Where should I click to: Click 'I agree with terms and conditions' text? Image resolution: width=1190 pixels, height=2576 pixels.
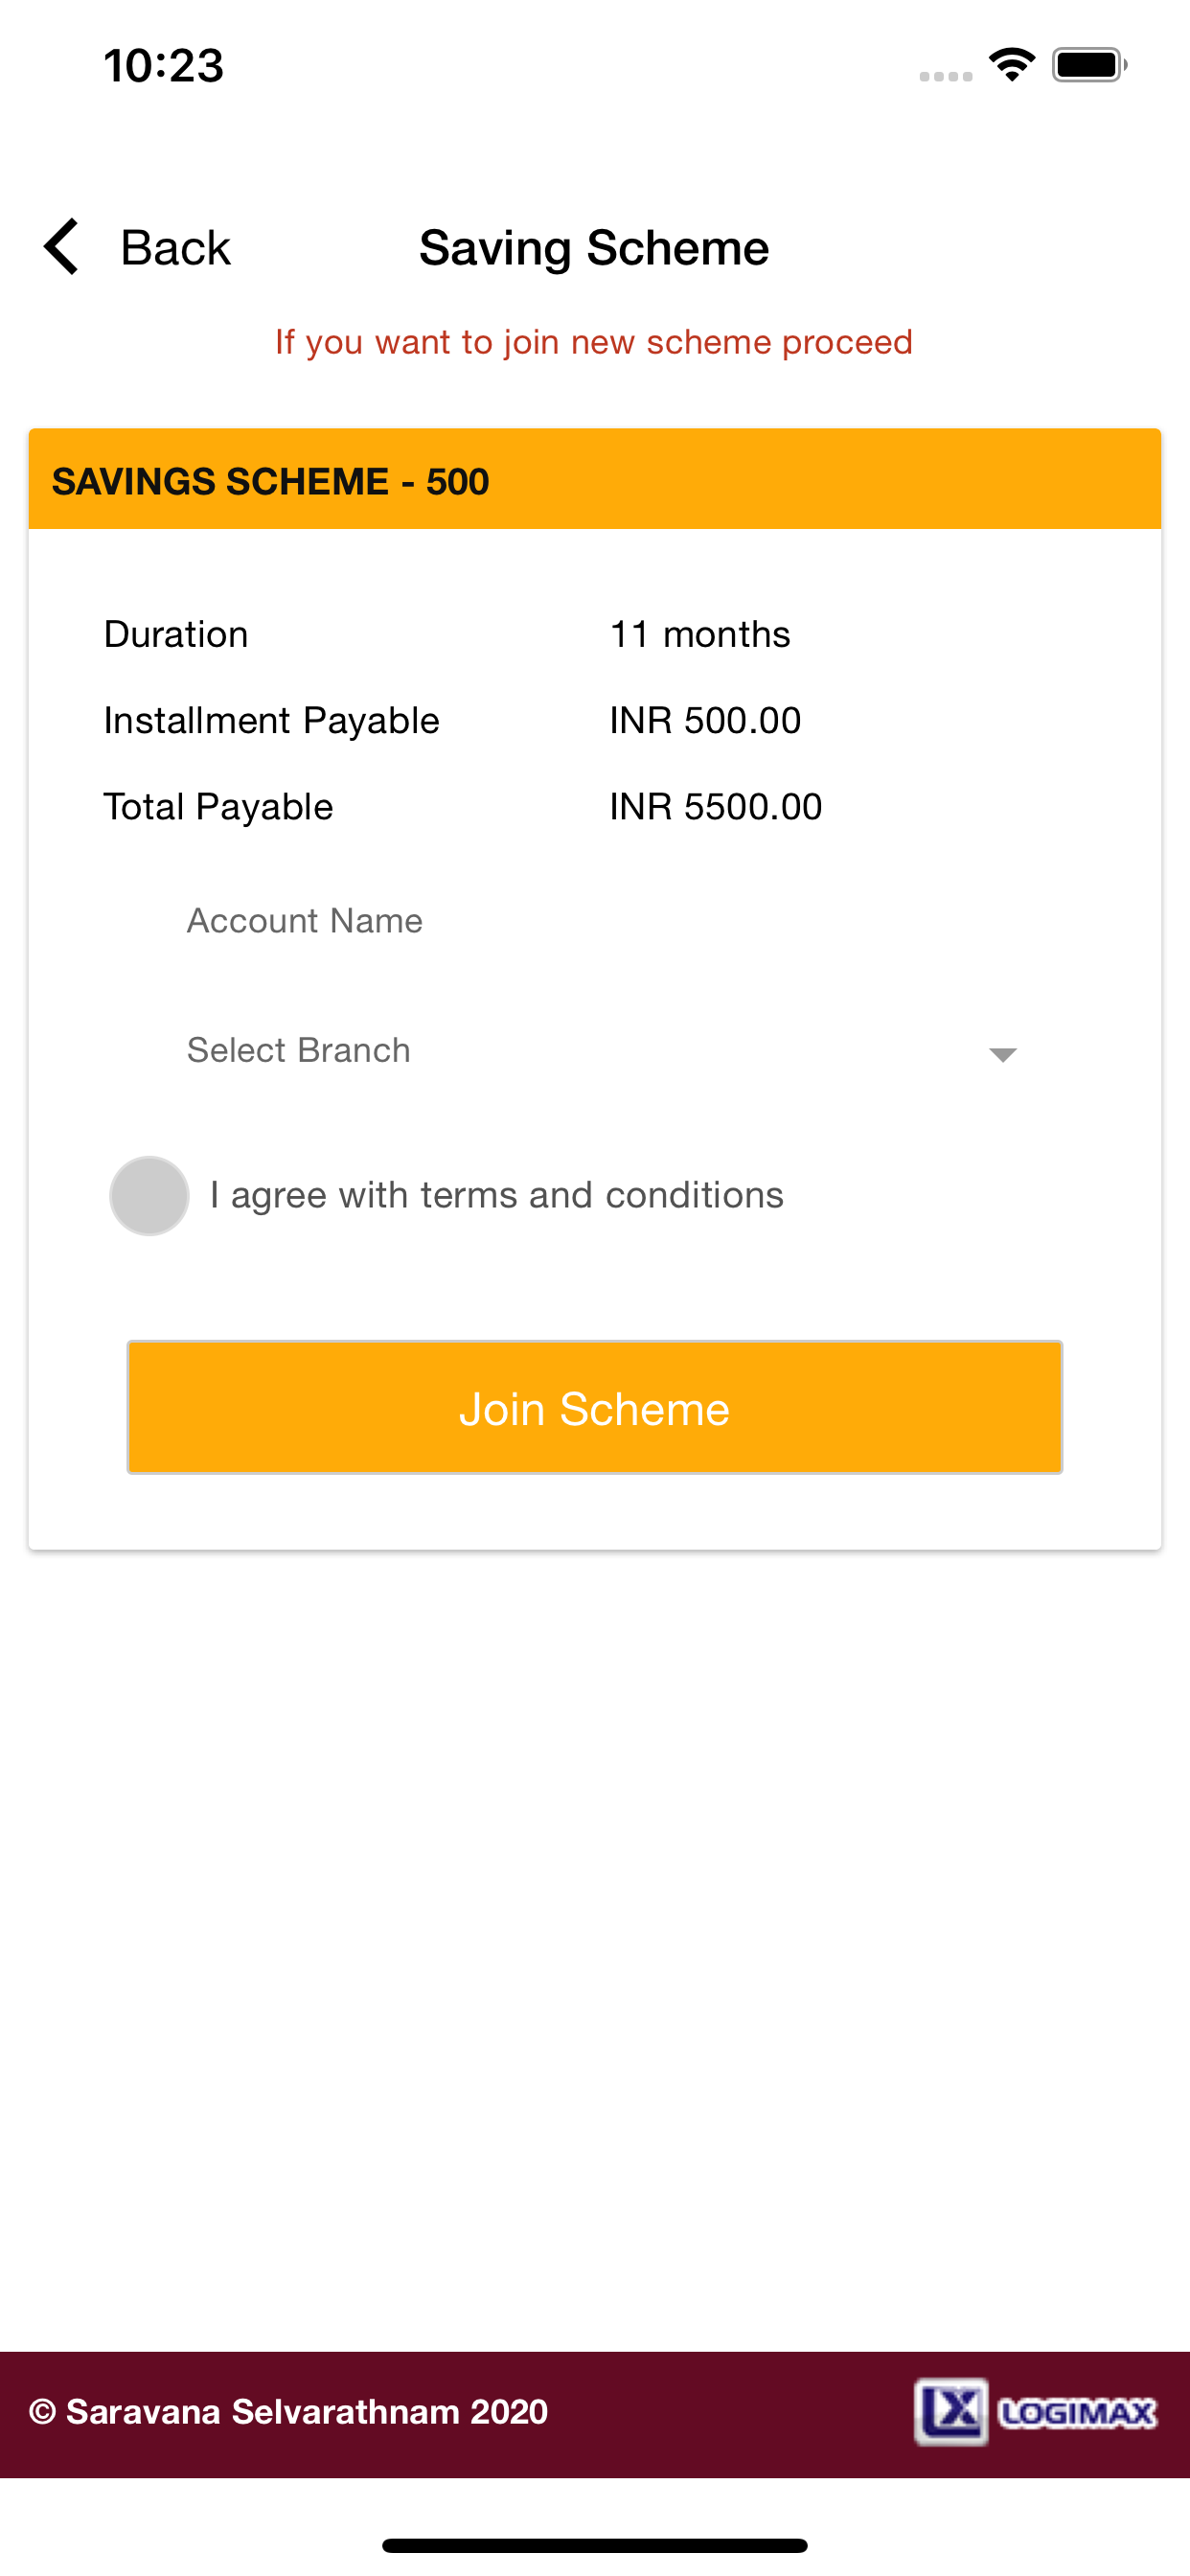[x=497, y=1195]
